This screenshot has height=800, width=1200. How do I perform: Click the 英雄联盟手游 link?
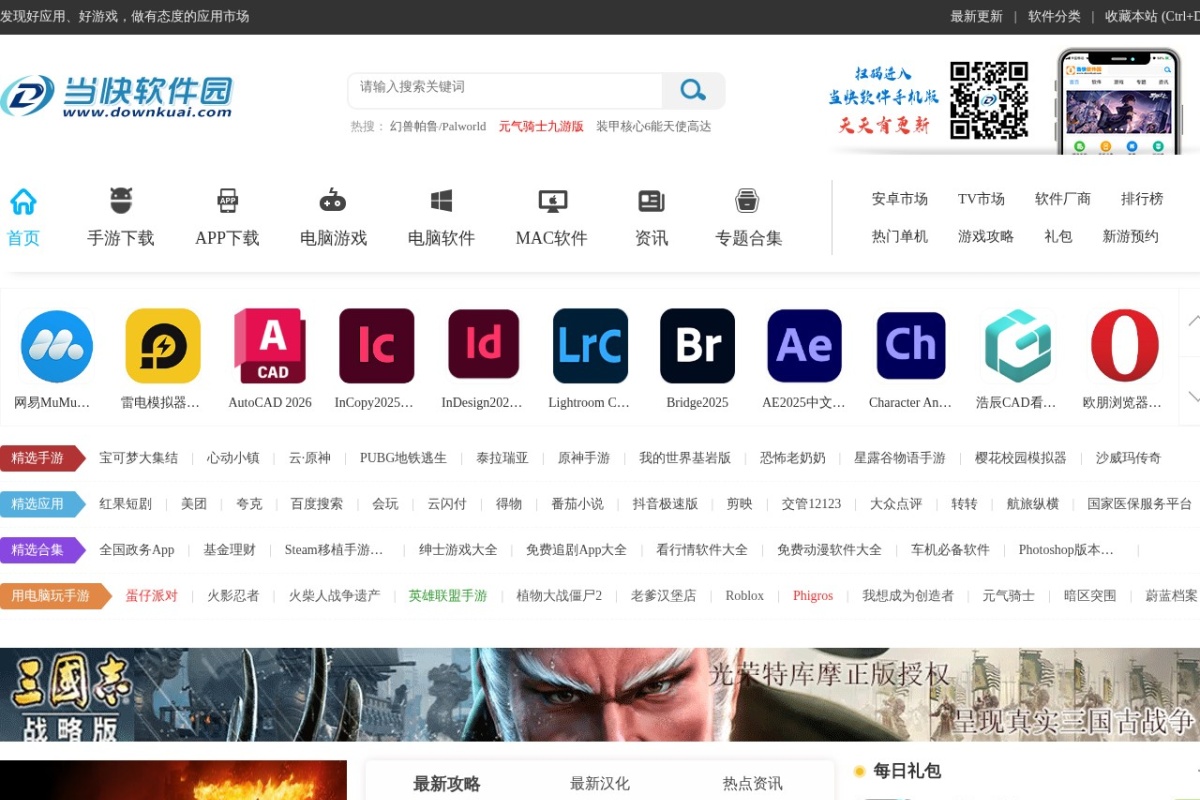tap(447, 596)
